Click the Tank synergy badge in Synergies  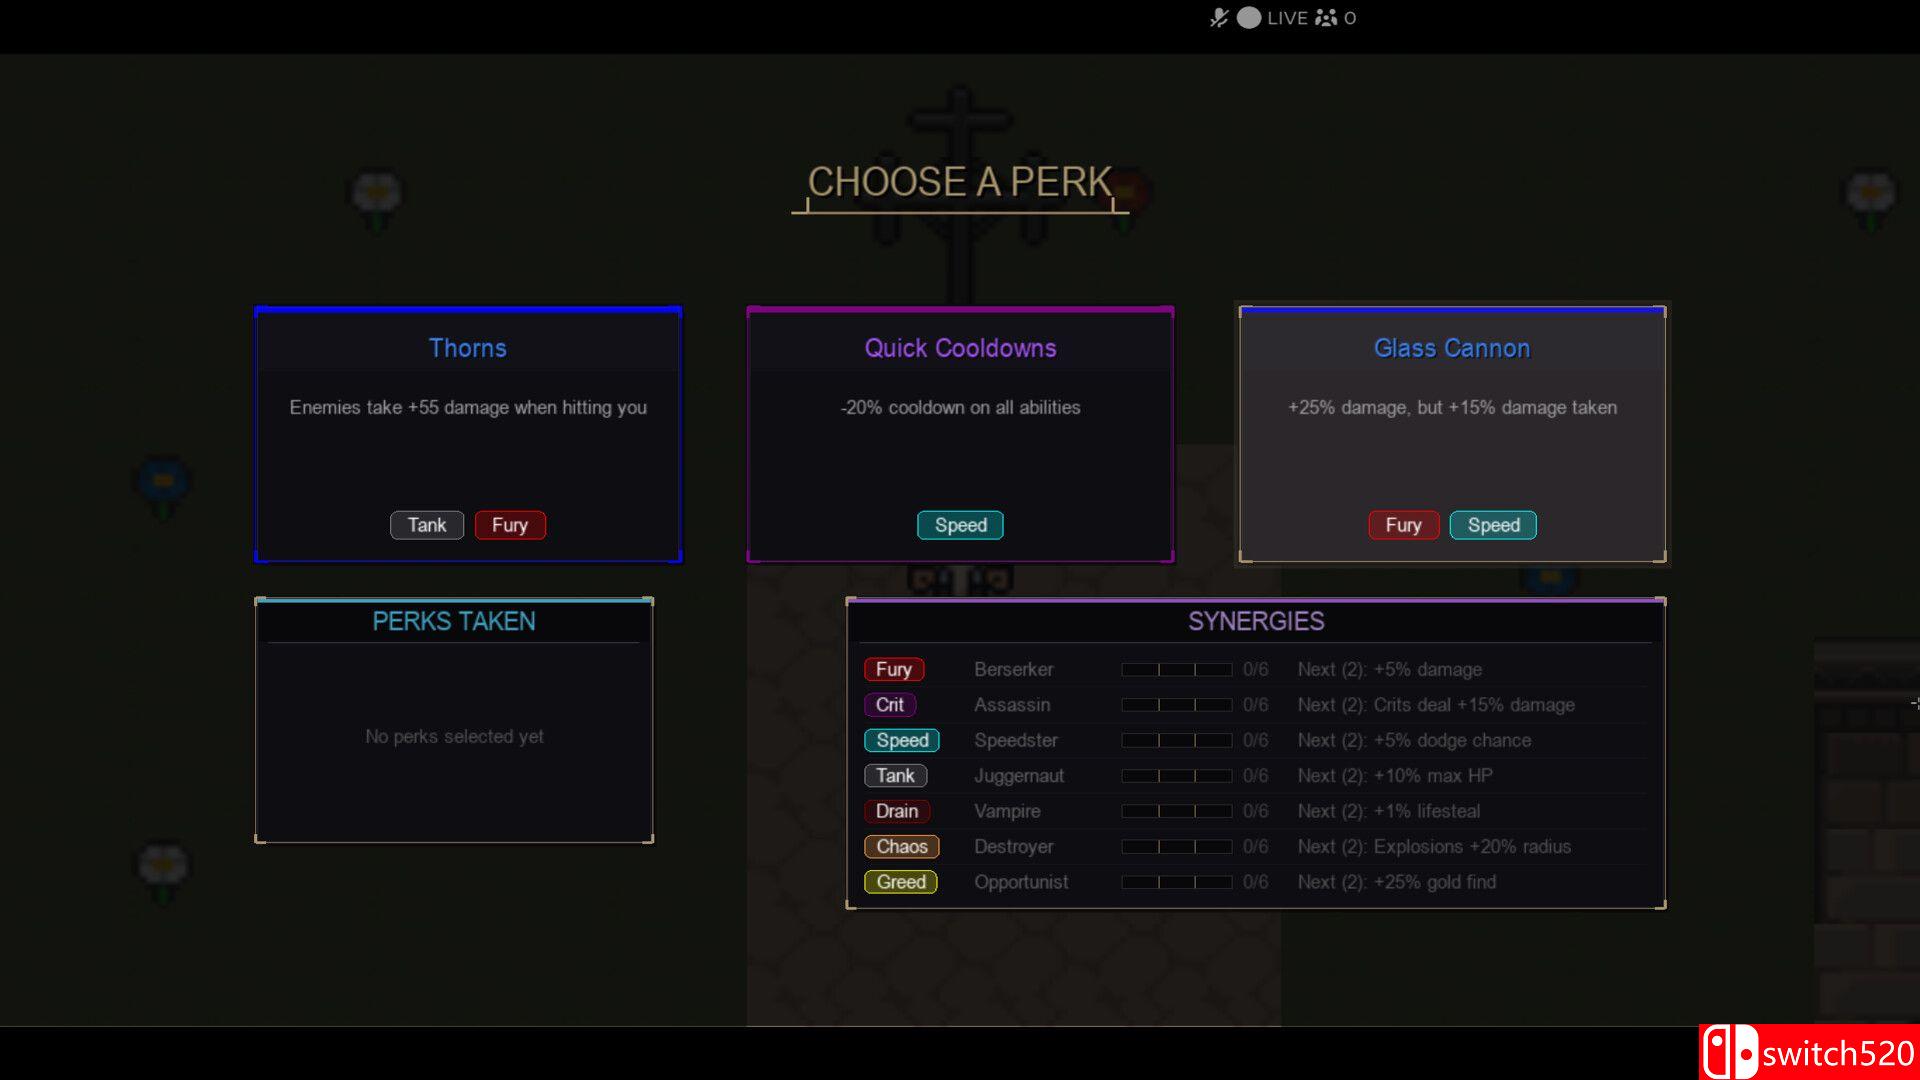pos(895,776)
